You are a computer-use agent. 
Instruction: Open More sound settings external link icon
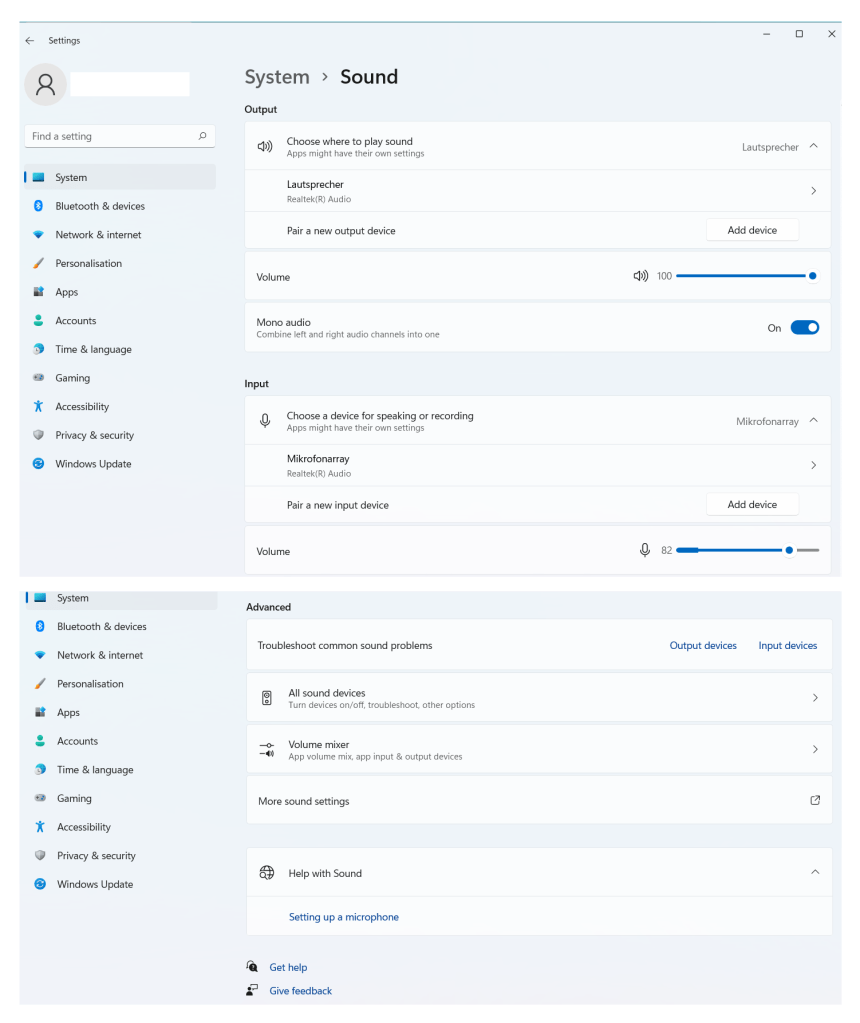coord(815,800)
